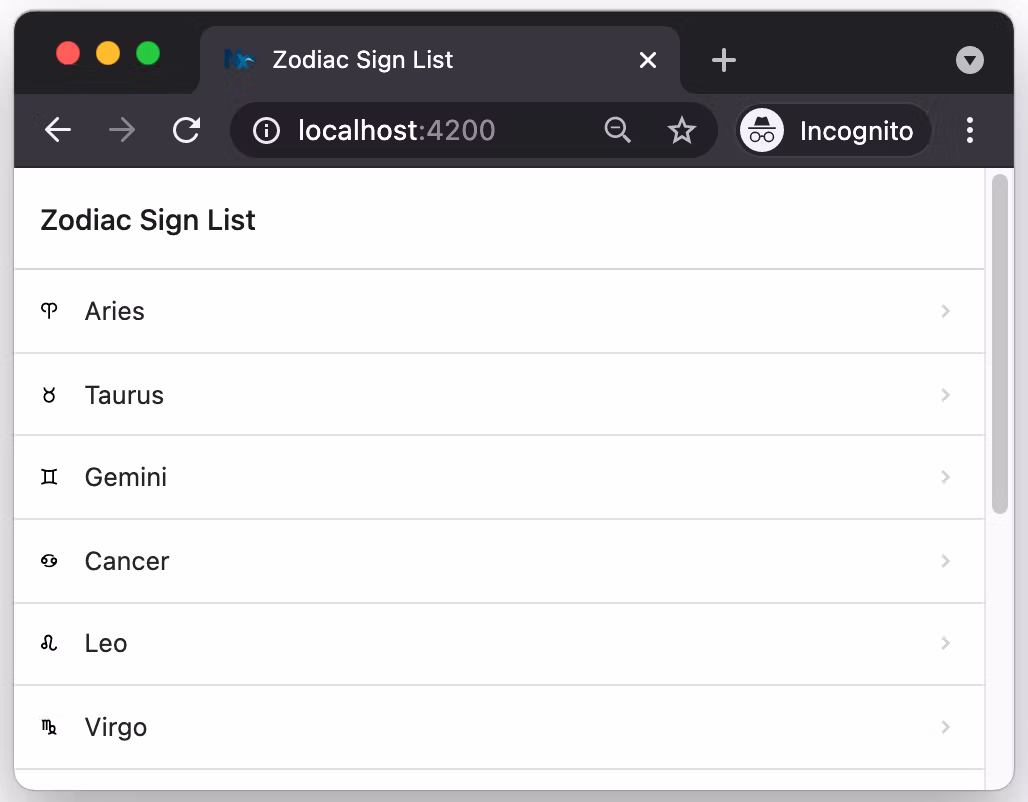Open the tab search dropdown arrow
Viewport: 1028px width, 802px height.
969,60
